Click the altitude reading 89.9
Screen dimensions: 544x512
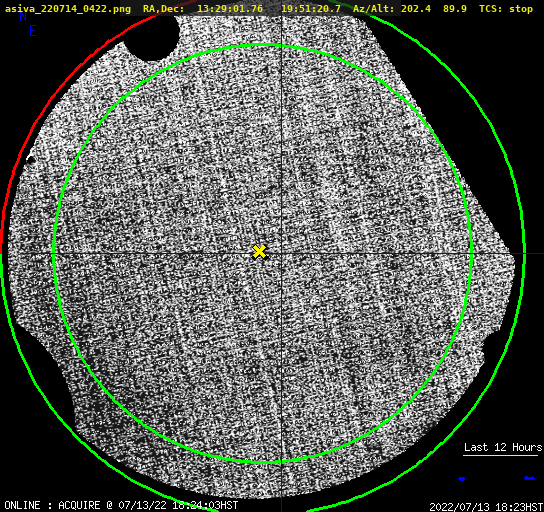[455, 9]
